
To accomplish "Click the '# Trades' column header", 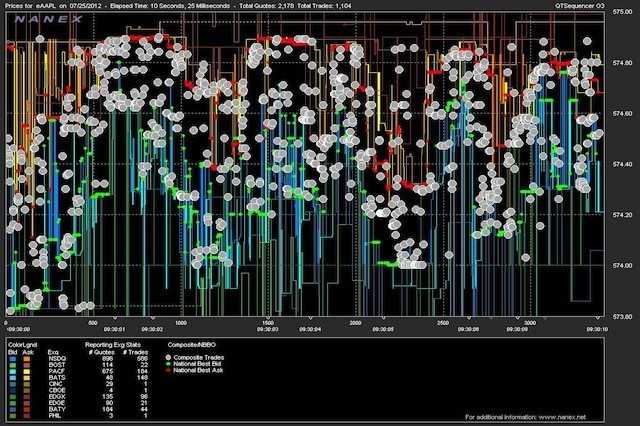I will point(135,353).
